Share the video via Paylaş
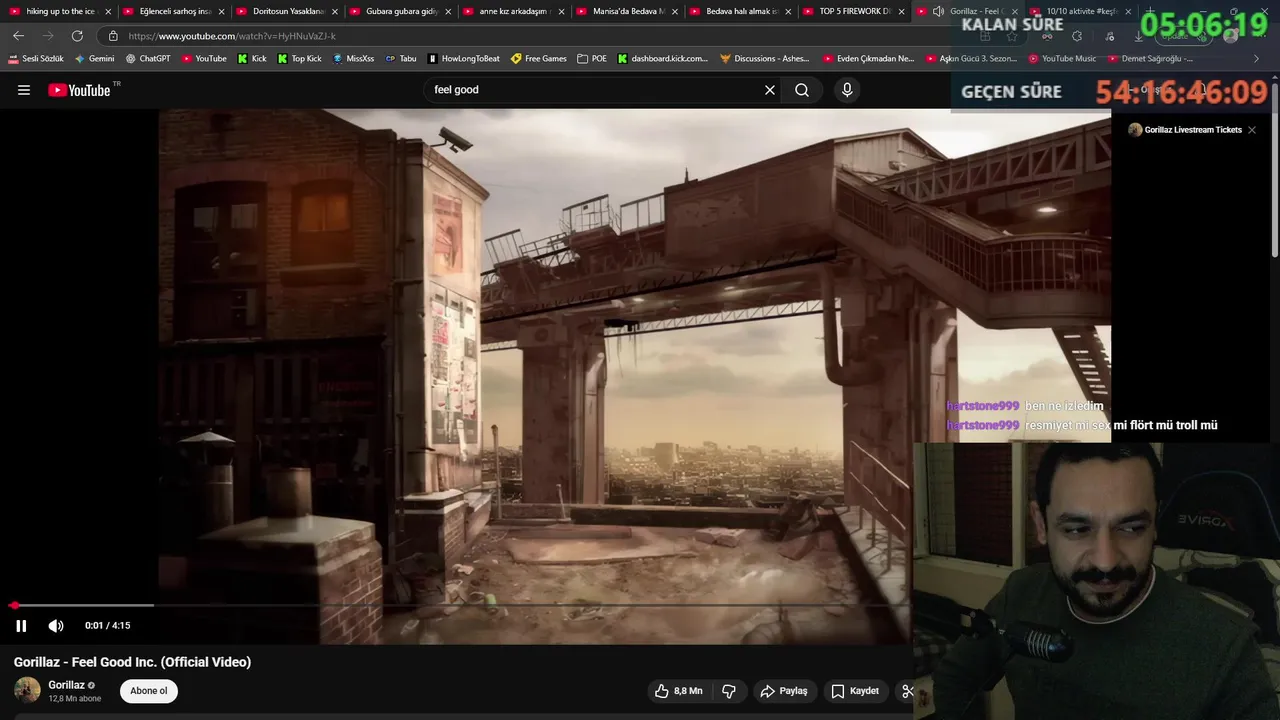 784,691
